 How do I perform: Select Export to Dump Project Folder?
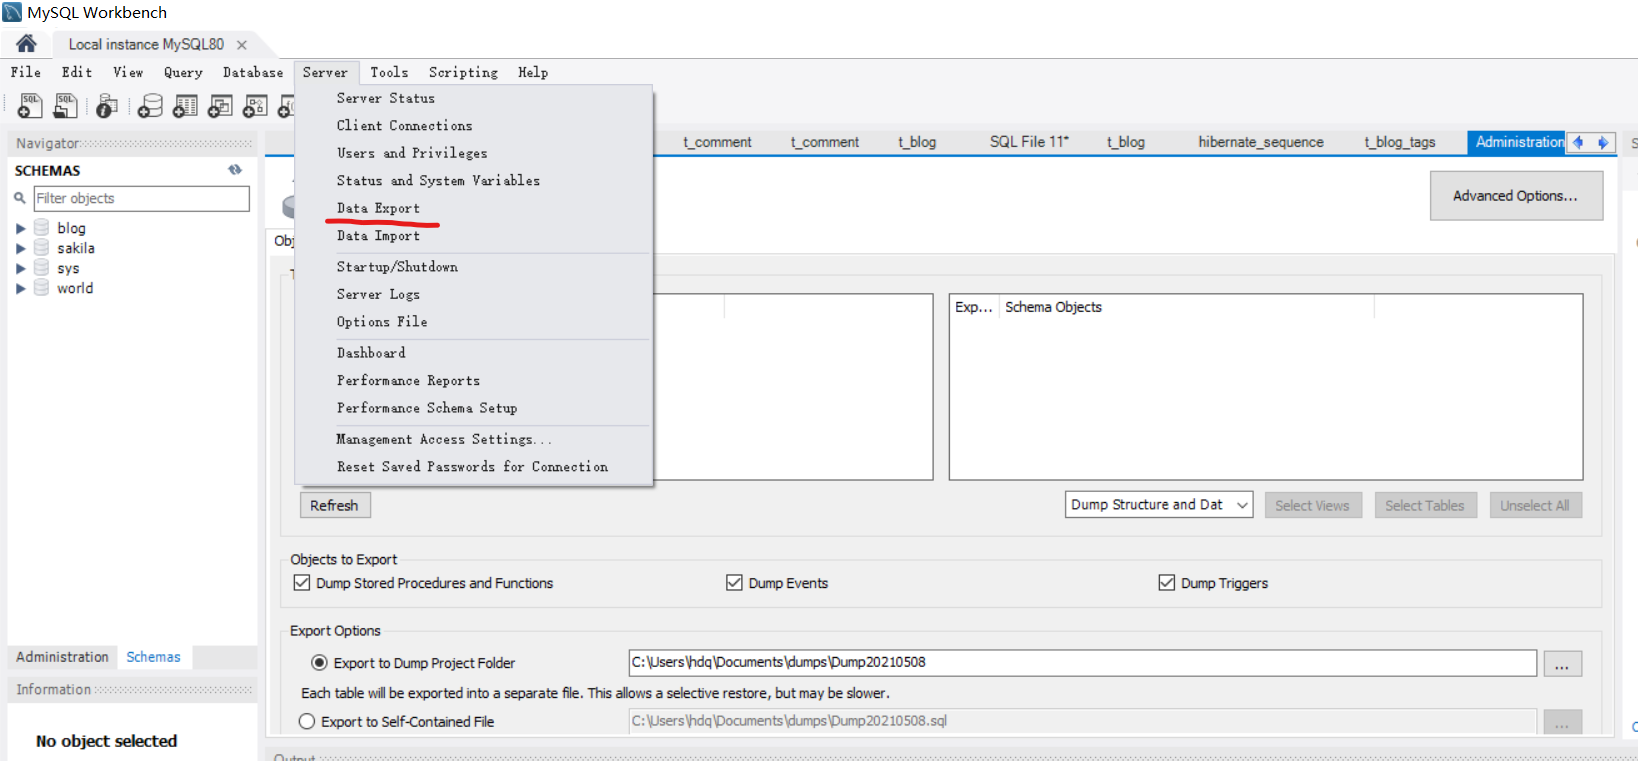point(319,662)
